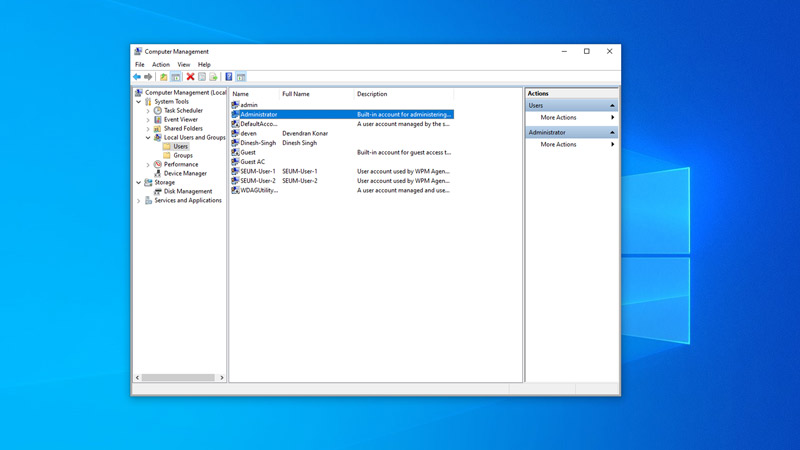Screen dimensions: 800x450
Task: Click the Task Scheduler clock icon in tree
Action: click(158, 111)
